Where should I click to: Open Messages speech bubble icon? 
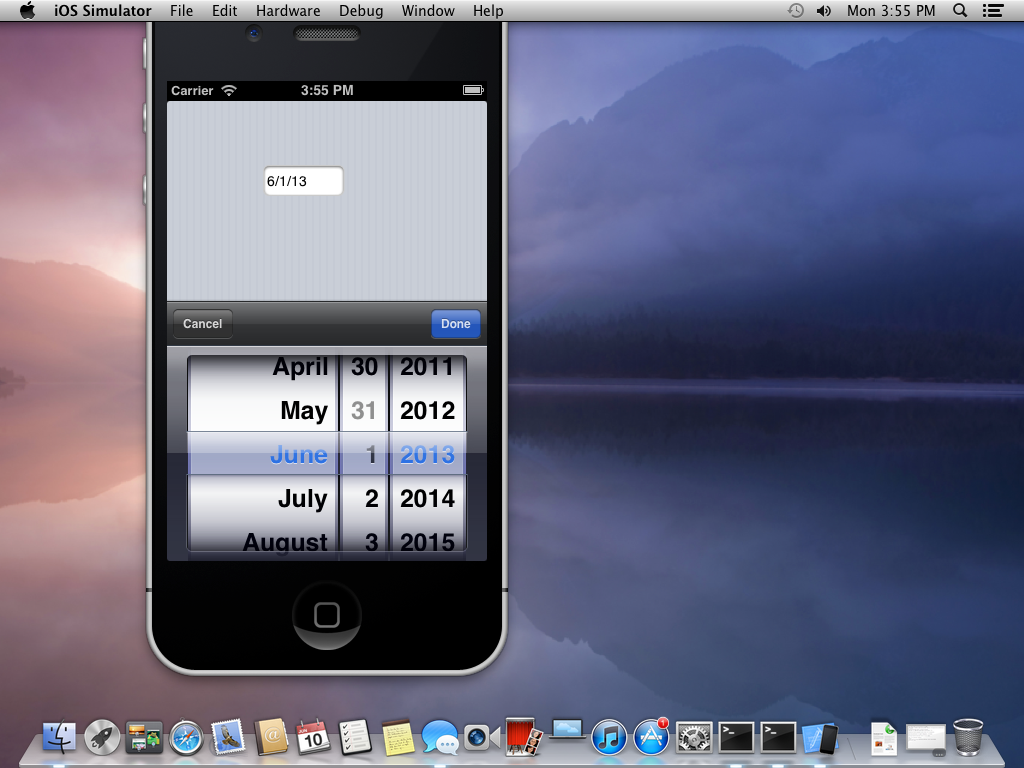pyautogui.click(x=440, y=738)
